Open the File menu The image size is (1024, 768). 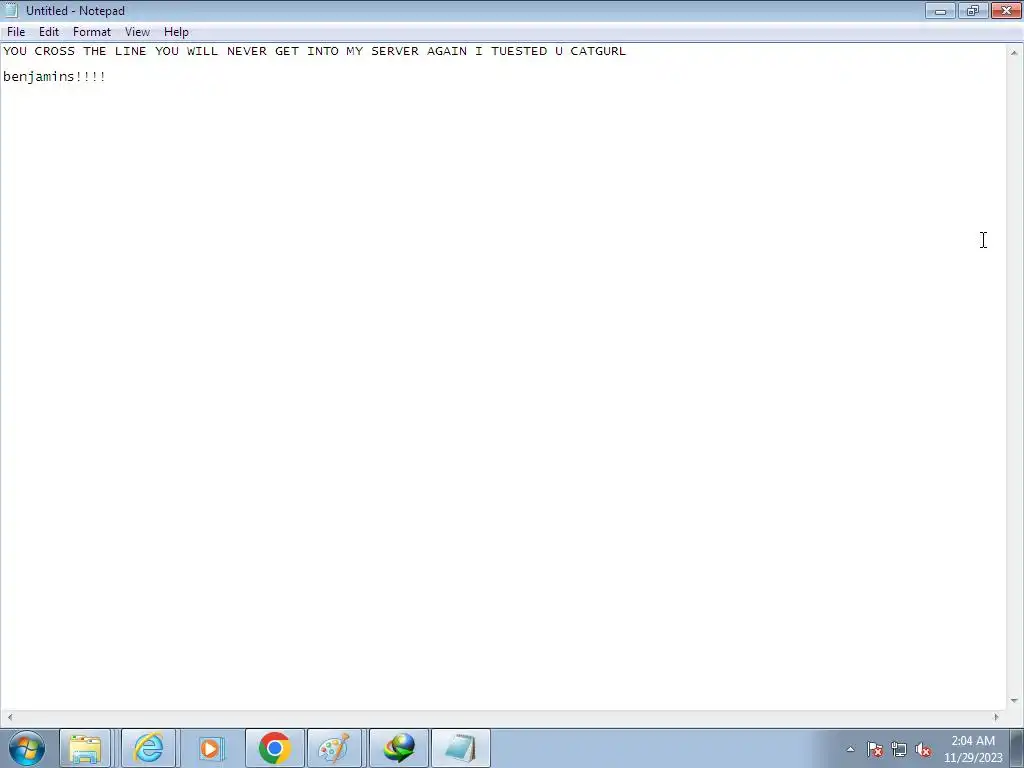pos(16,32)
